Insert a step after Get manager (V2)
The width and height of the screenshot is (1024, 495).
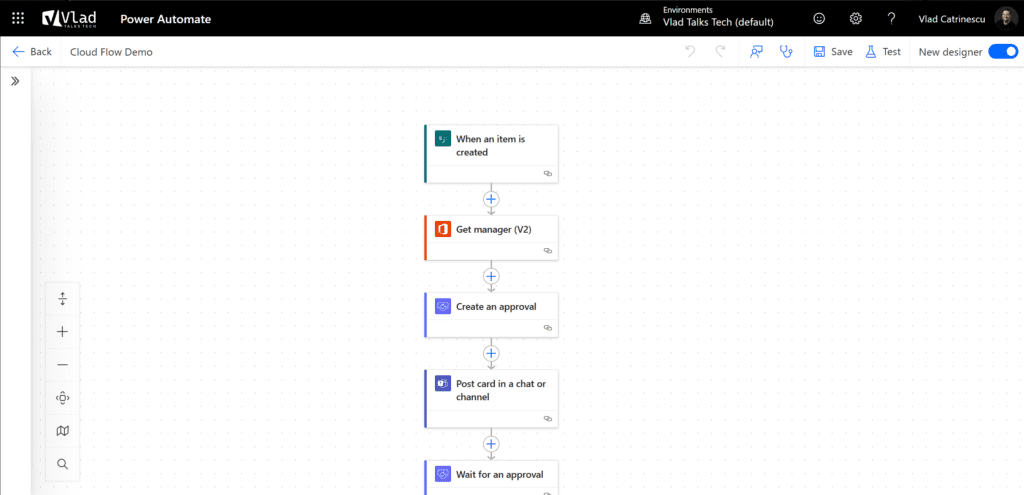point(491,276)
